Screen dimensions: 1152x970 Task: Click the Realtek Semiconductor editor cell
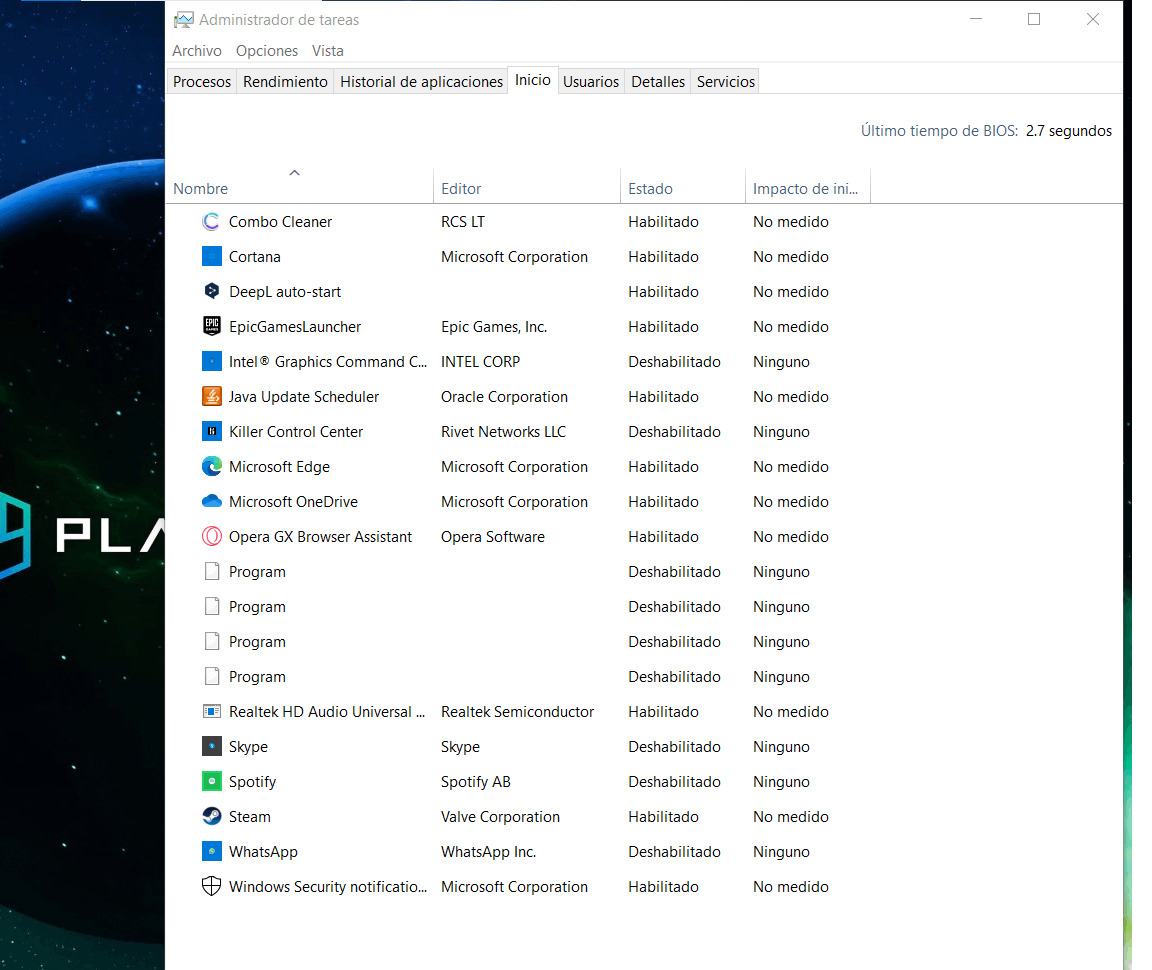[x=517, y=711]
